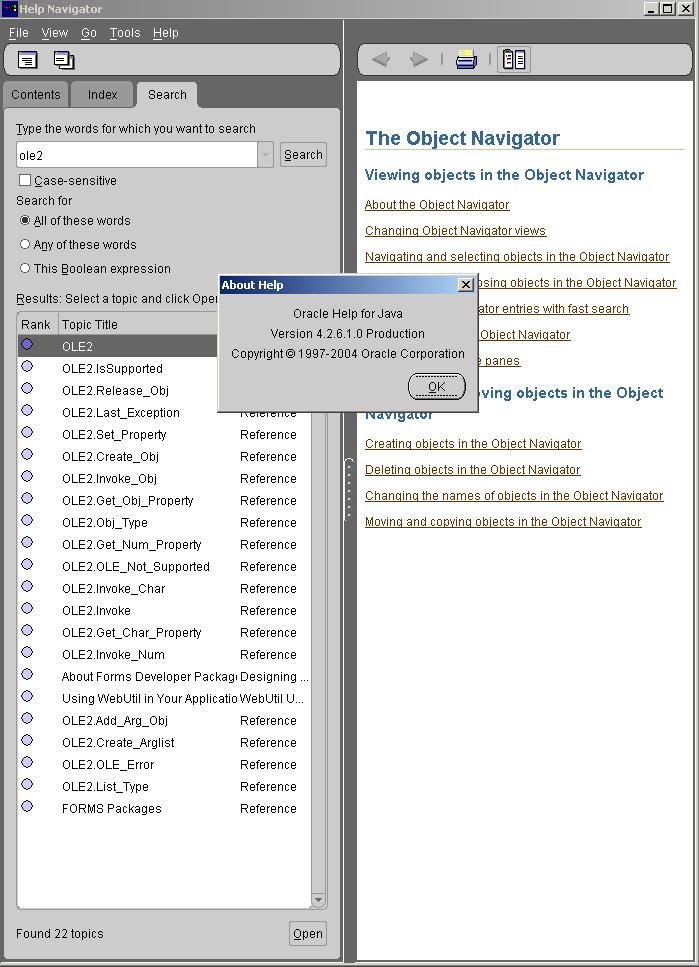Click the book-pages toolbar icon in content pane
The image size is (699, 967).
pyautogui.click(x=514, y=59)
